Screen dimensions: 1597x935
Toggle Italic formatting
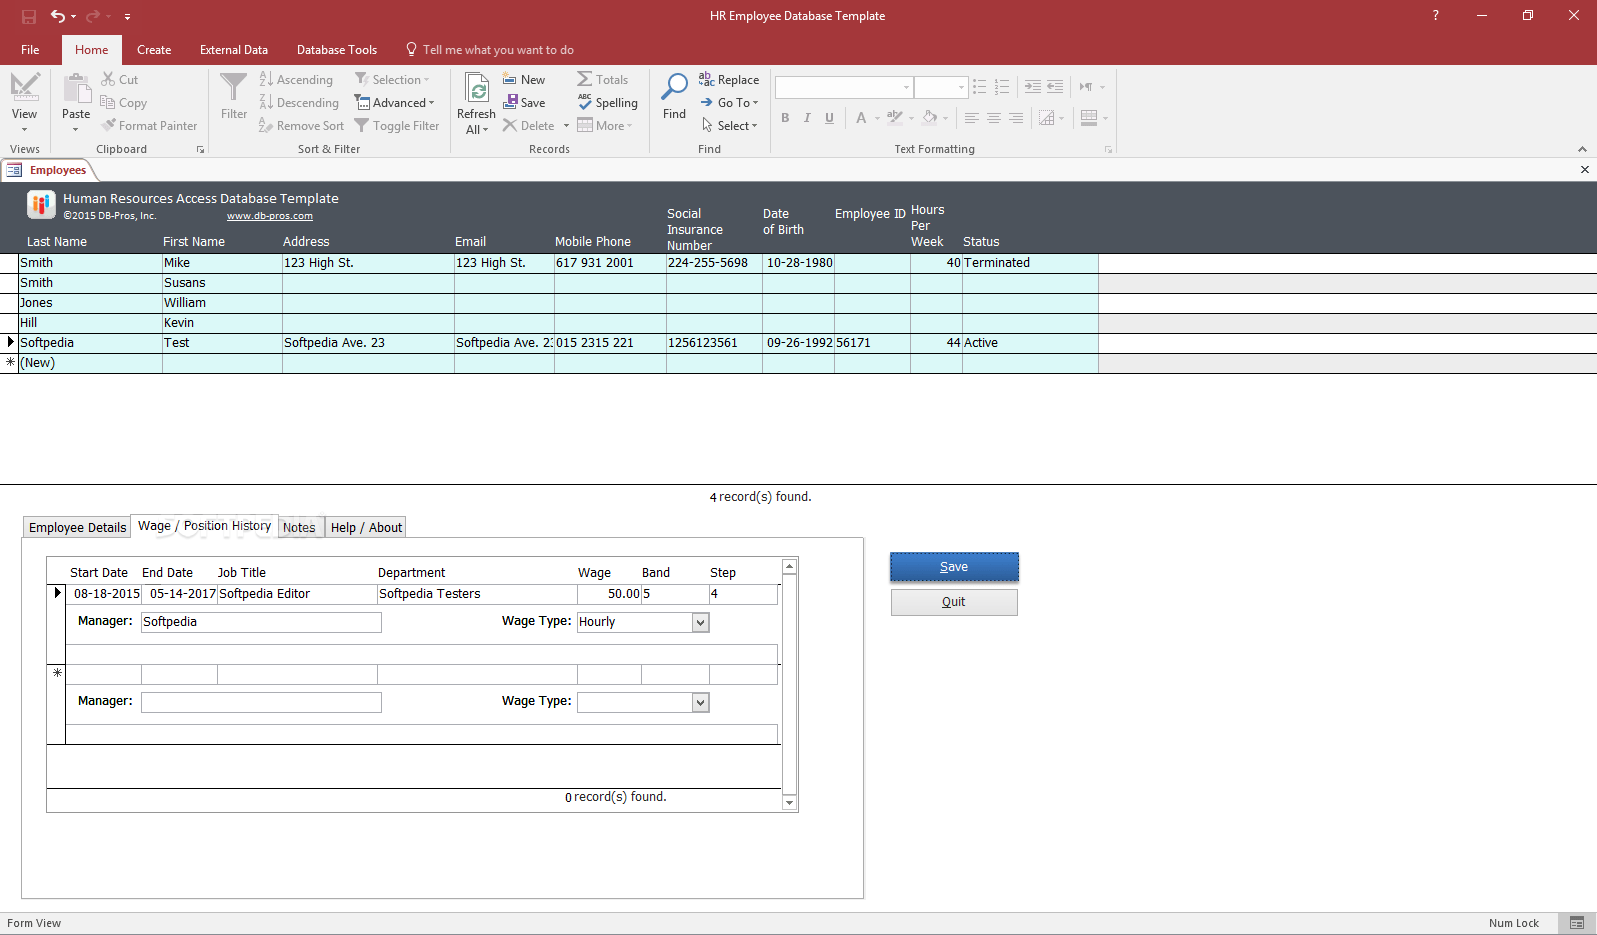point(807,118)
